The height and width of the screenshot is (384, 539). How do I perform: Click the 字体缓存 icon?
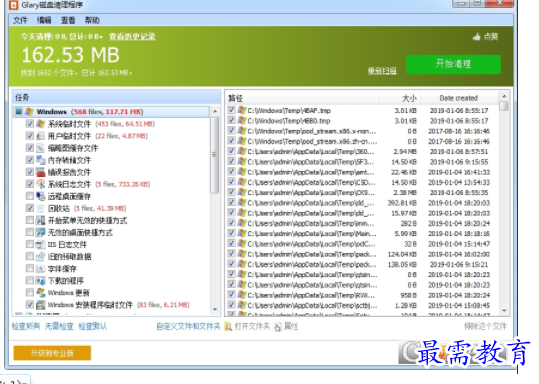point(41,268)
